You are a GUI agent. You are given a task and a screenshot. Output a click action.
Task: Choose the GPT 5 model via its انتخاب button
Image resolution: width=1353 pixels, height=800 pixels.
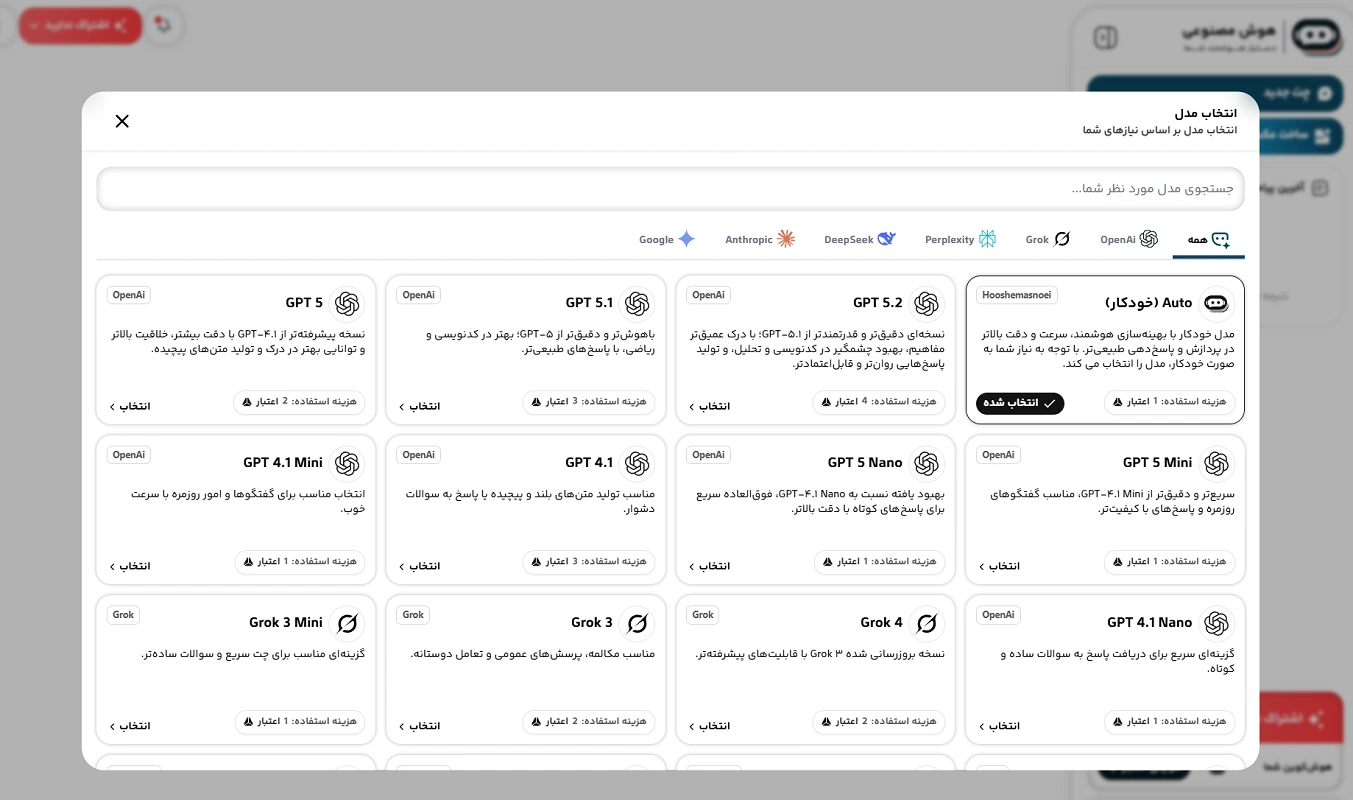pyautogui.click(x=129, y=406)
